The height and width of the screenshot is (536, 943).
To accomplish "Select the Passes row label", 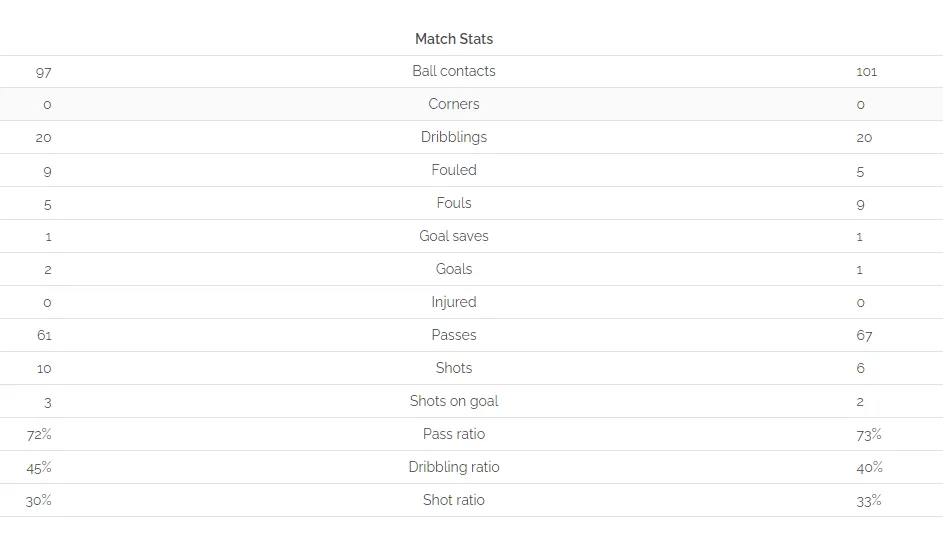I will pyautogui.click(x=454, y=335).
